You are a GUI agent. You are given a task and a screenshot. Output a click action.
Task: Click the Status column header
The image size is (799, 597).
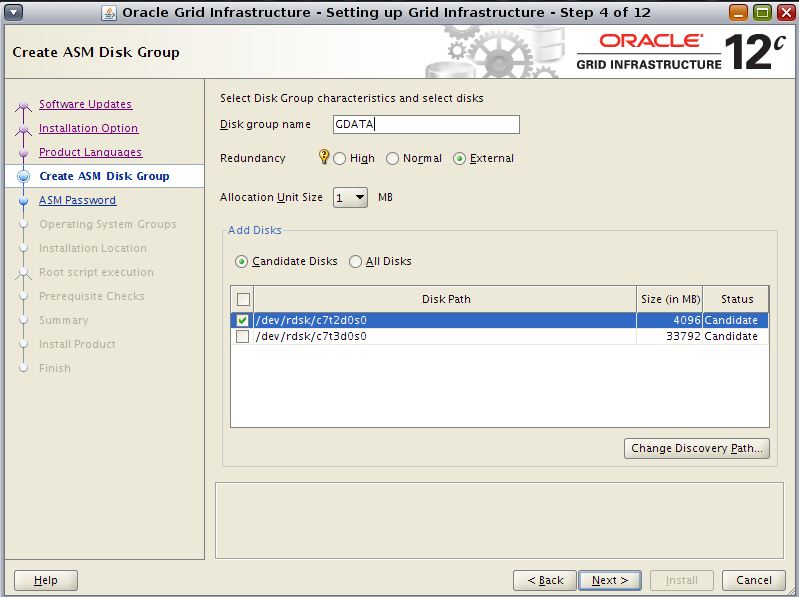736,299
